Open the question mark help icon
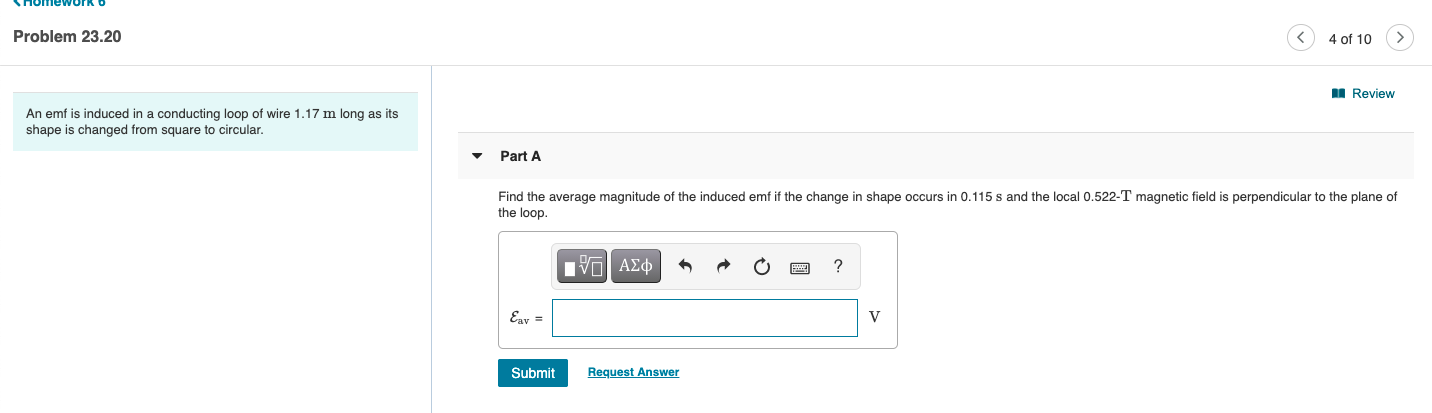Viewport: 1432px width, 413px height. tap(838, 266)
